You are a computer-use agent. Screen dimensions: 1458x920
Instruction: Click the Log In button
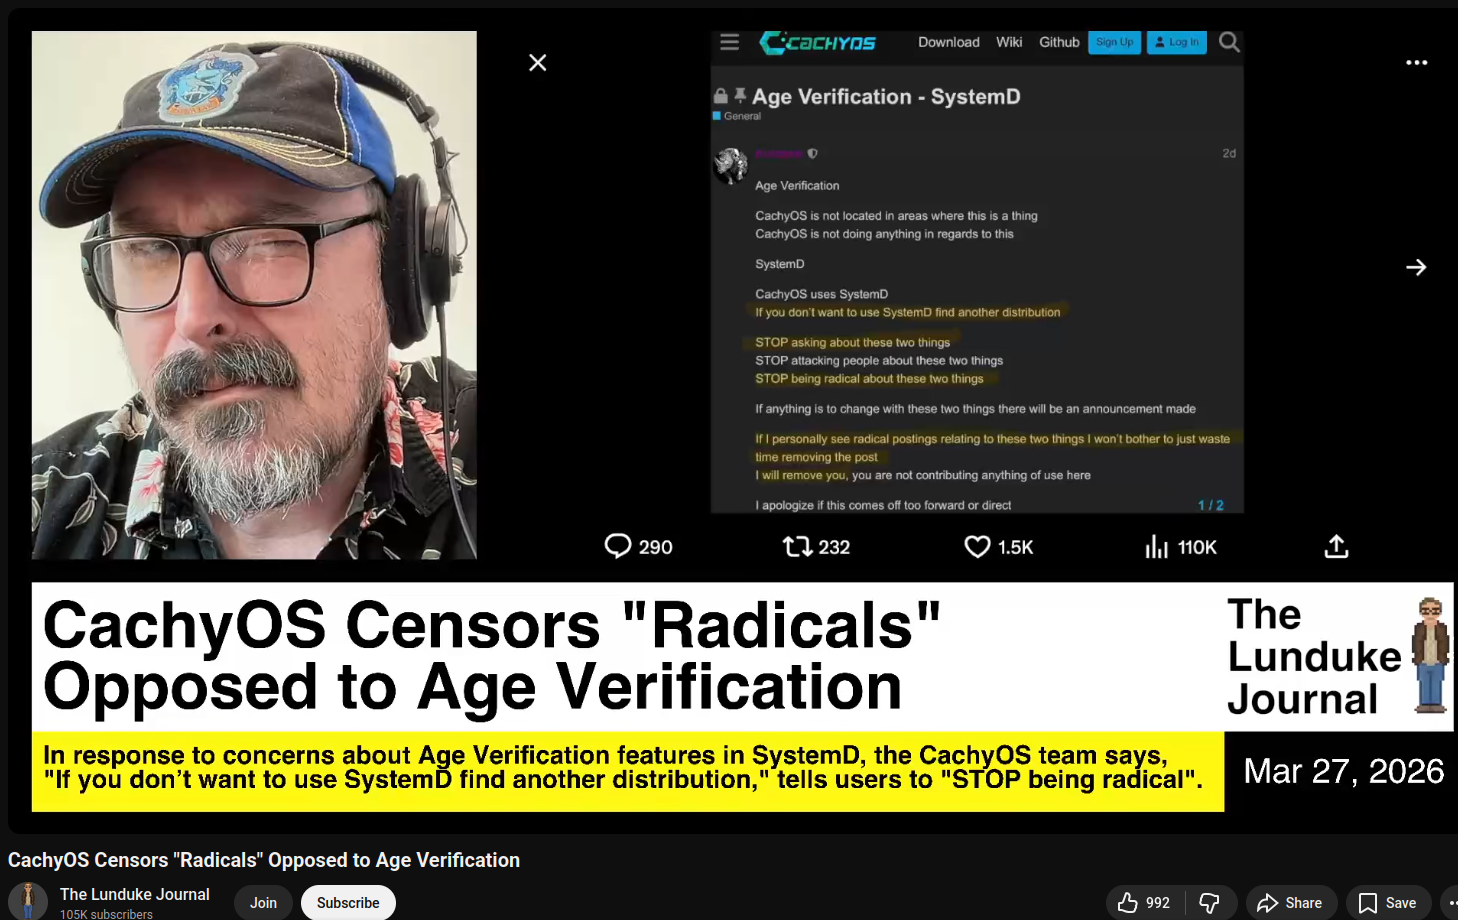coord(1177,42)
